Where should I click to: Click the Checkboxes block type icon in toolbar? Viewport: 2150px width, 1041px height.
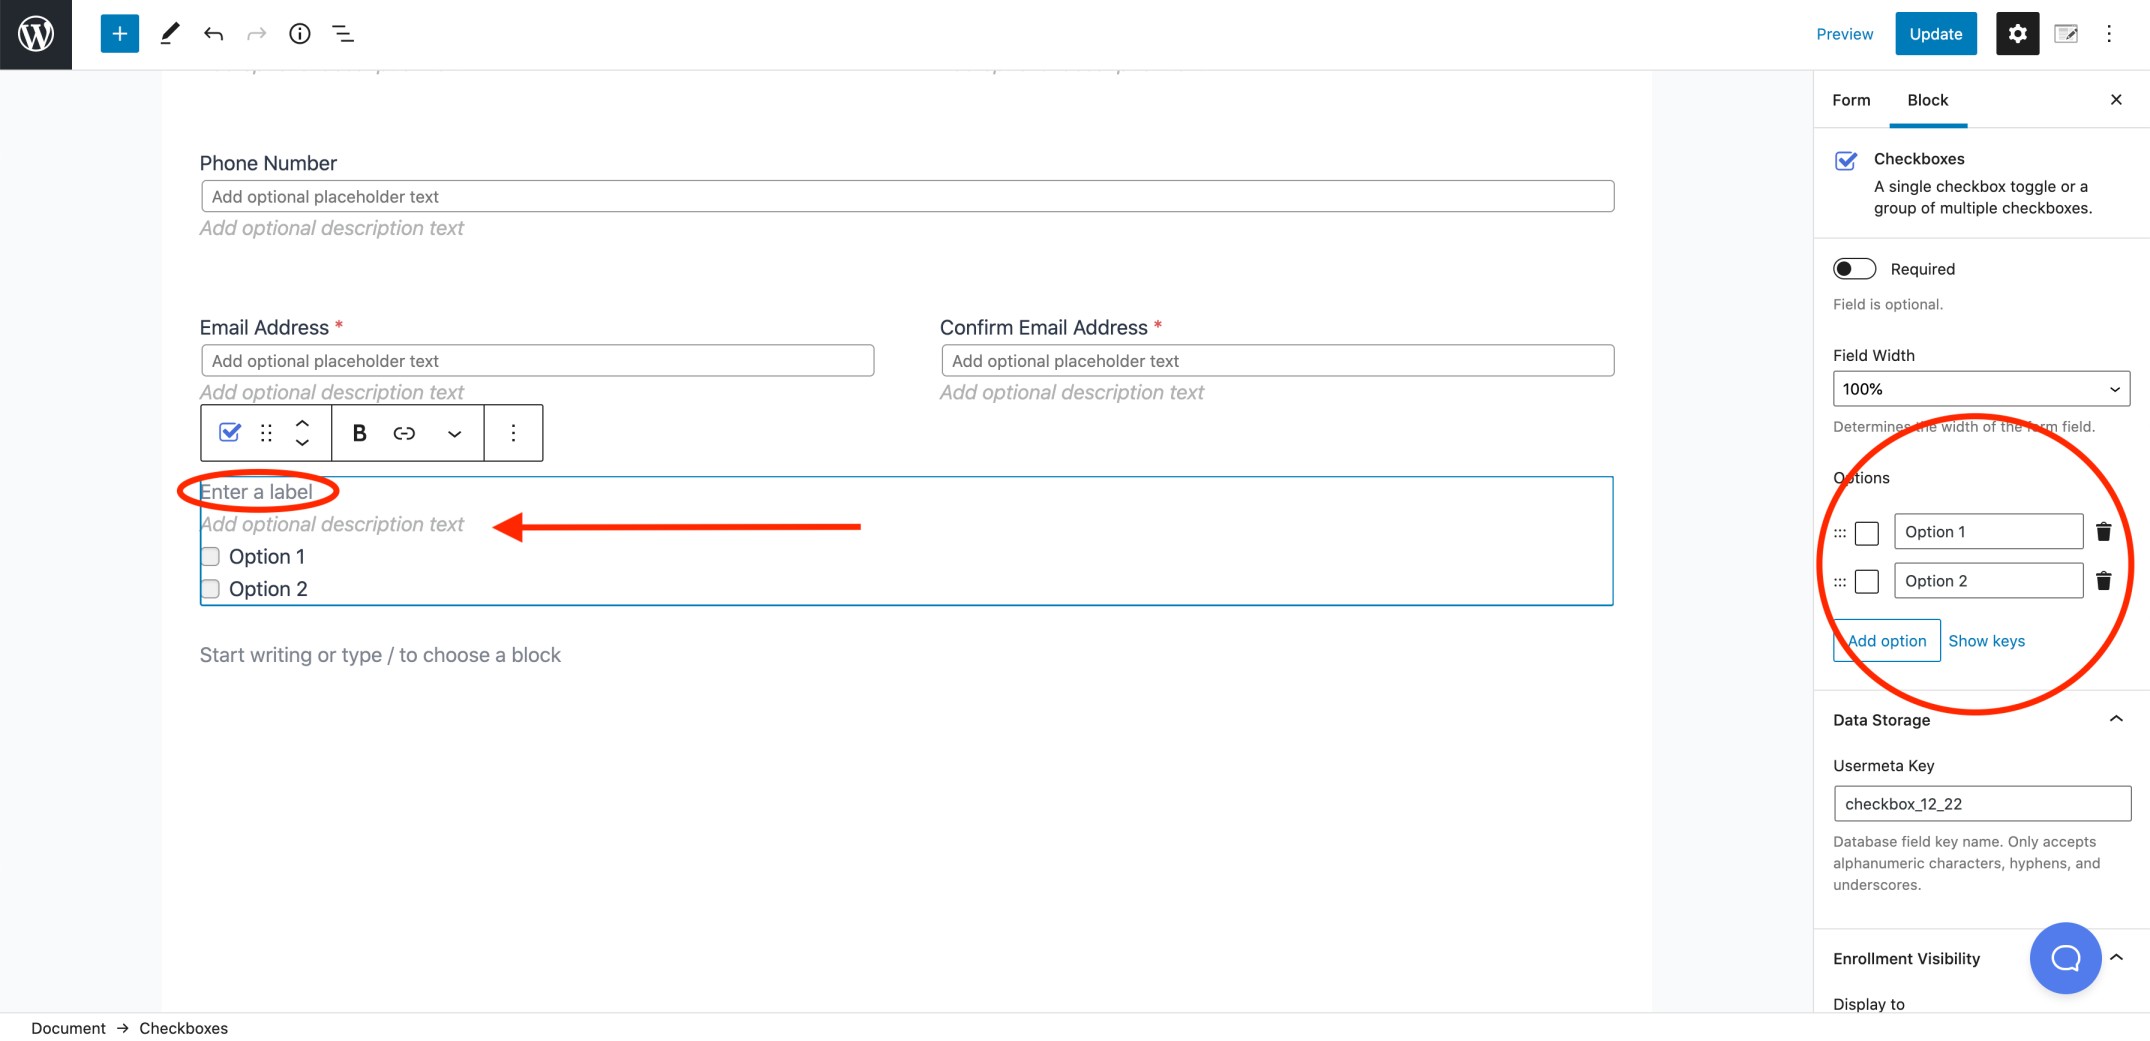[x=230, y=432]
